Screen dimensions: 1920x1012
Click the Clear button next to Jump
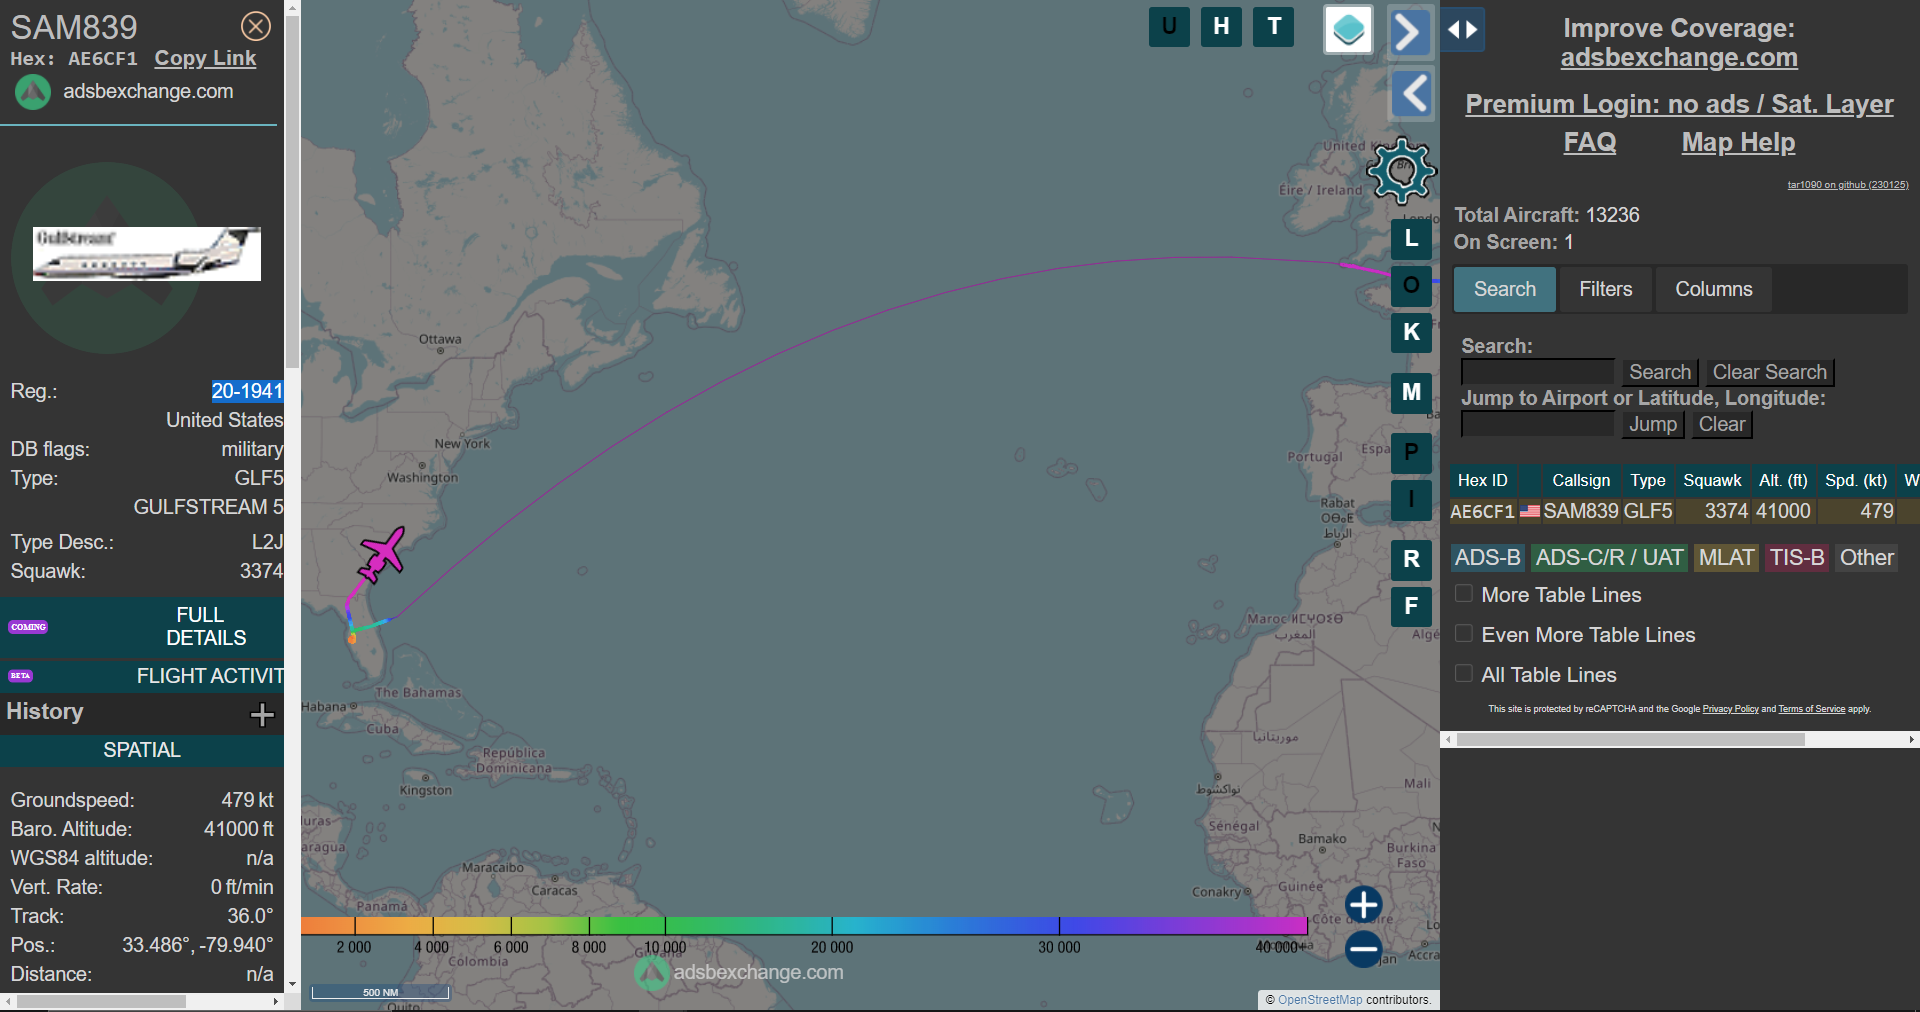point(1721,424)
